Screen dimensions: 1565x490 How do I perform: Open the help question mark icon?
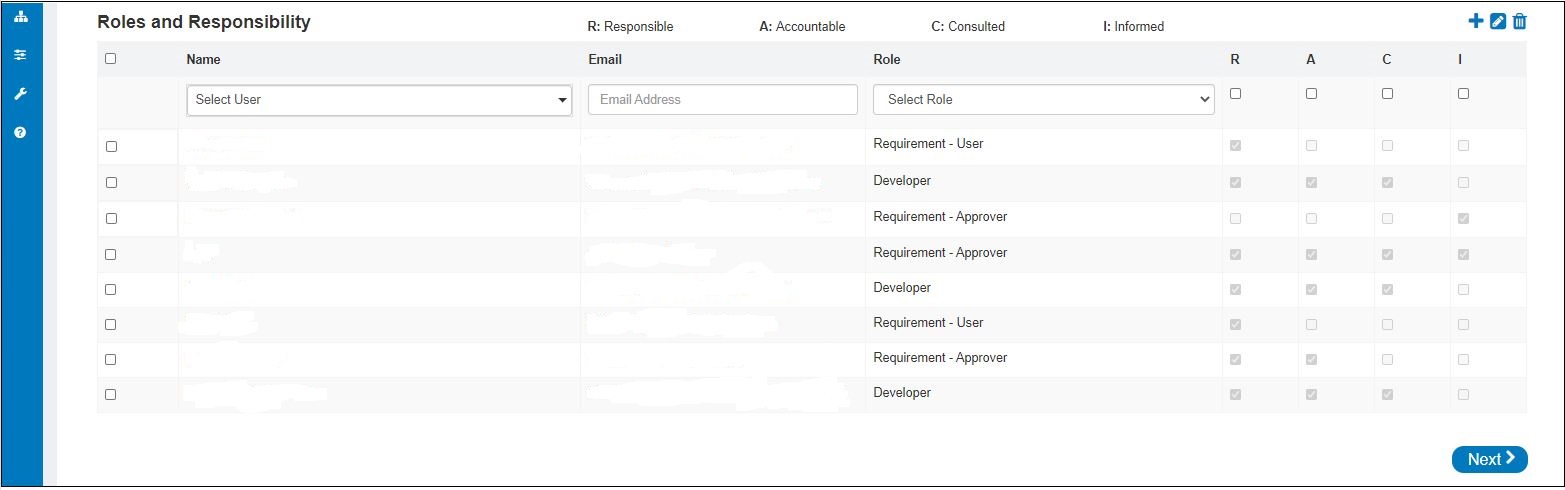click(20, 132)
